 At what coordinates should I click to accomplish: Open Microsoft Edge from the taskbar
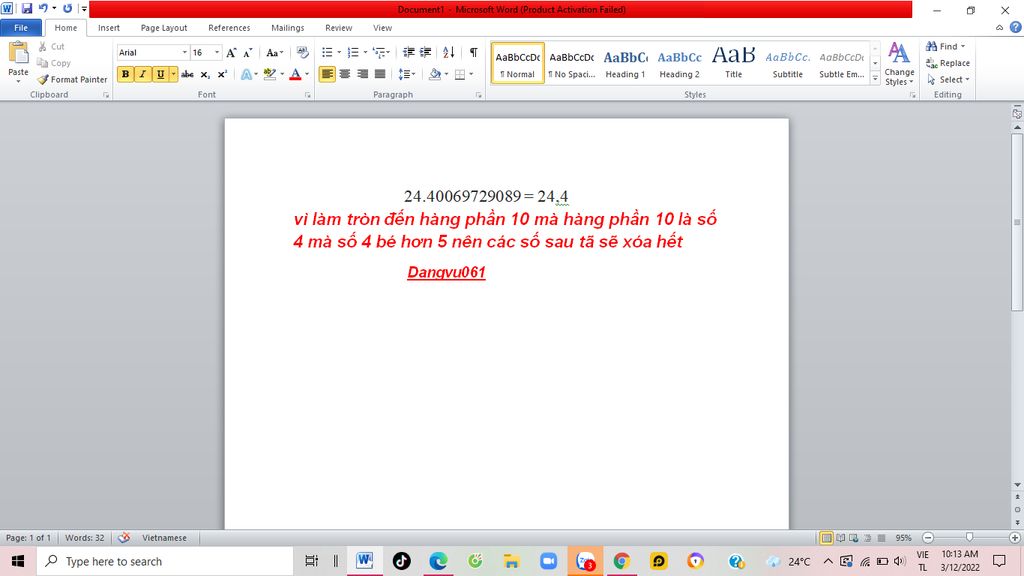point(438,561)
